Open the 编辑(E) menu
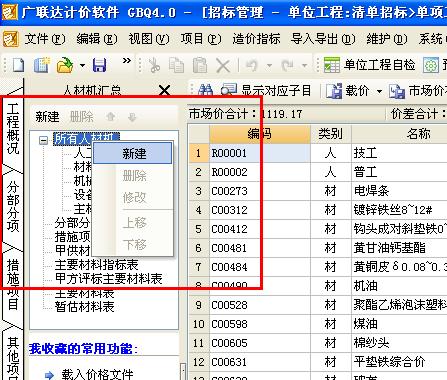Image resolution: width=447 pixels, height=380 pixels. (x=97, y=39)
